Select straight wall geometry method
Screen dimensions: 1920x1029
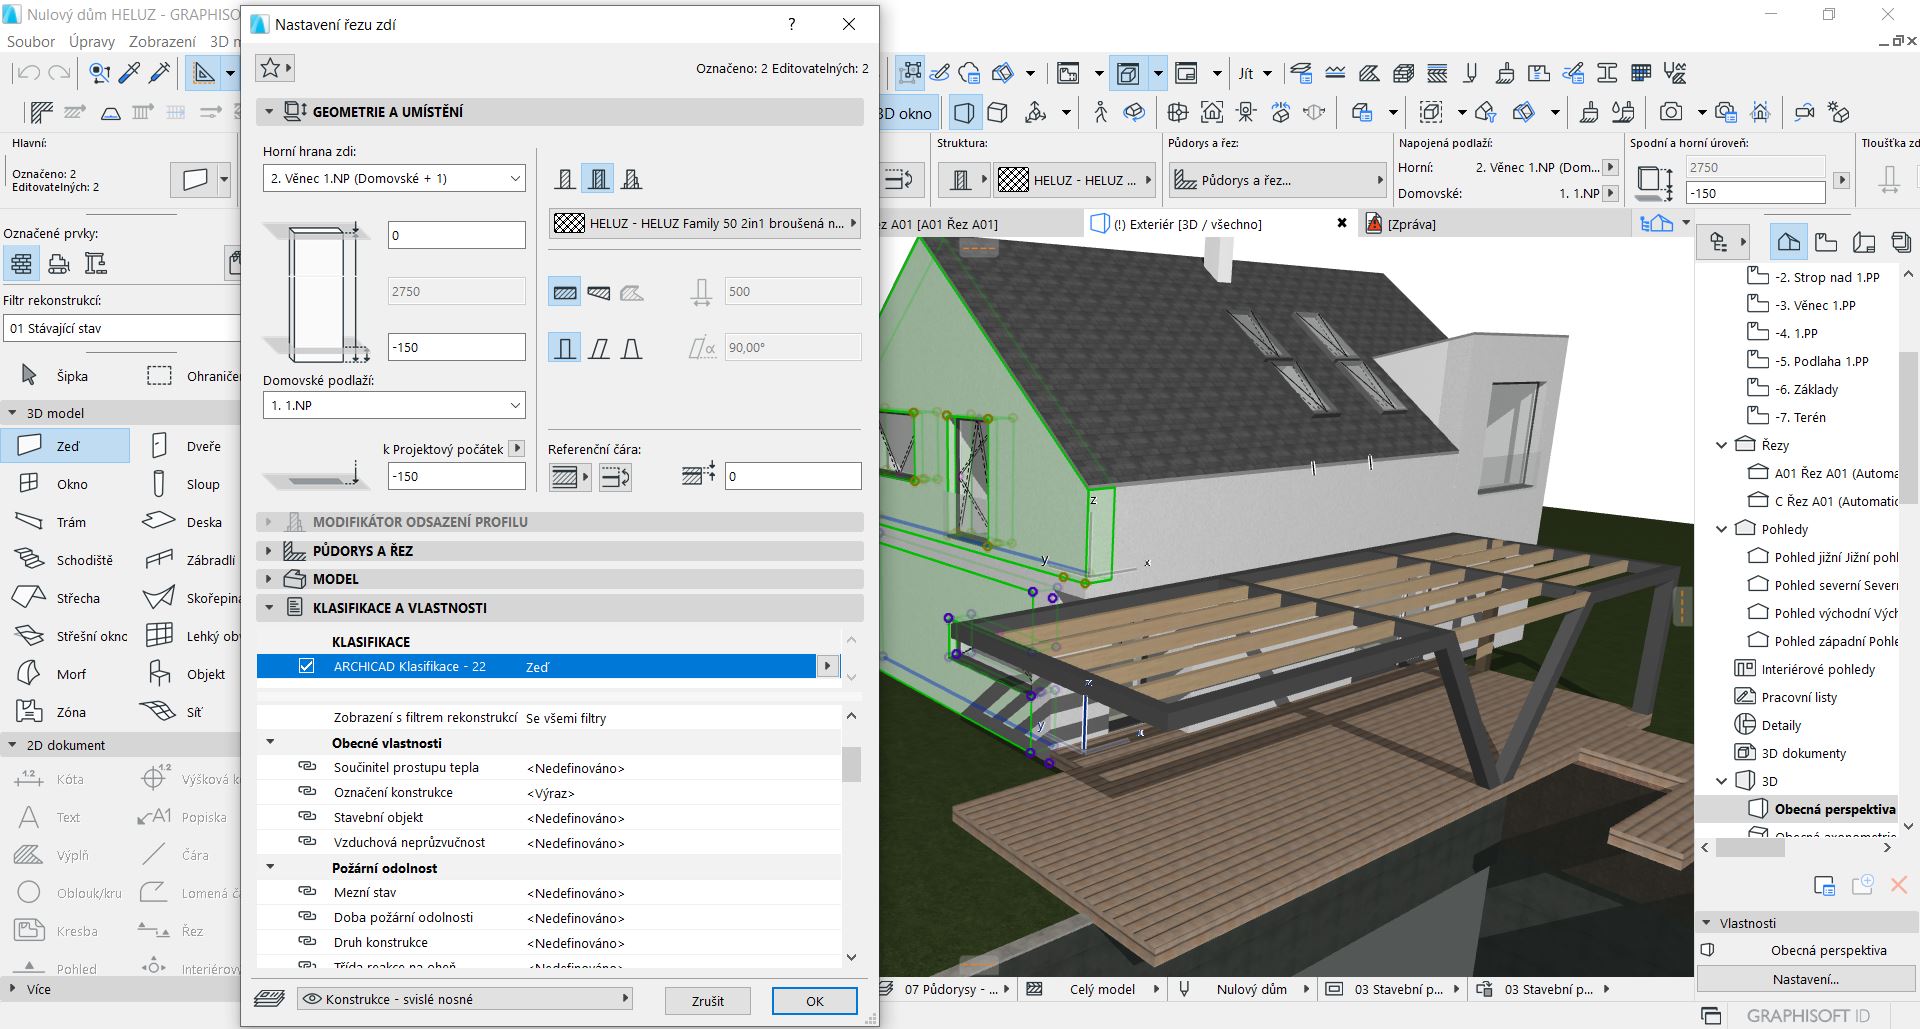[x=565, y=292]
